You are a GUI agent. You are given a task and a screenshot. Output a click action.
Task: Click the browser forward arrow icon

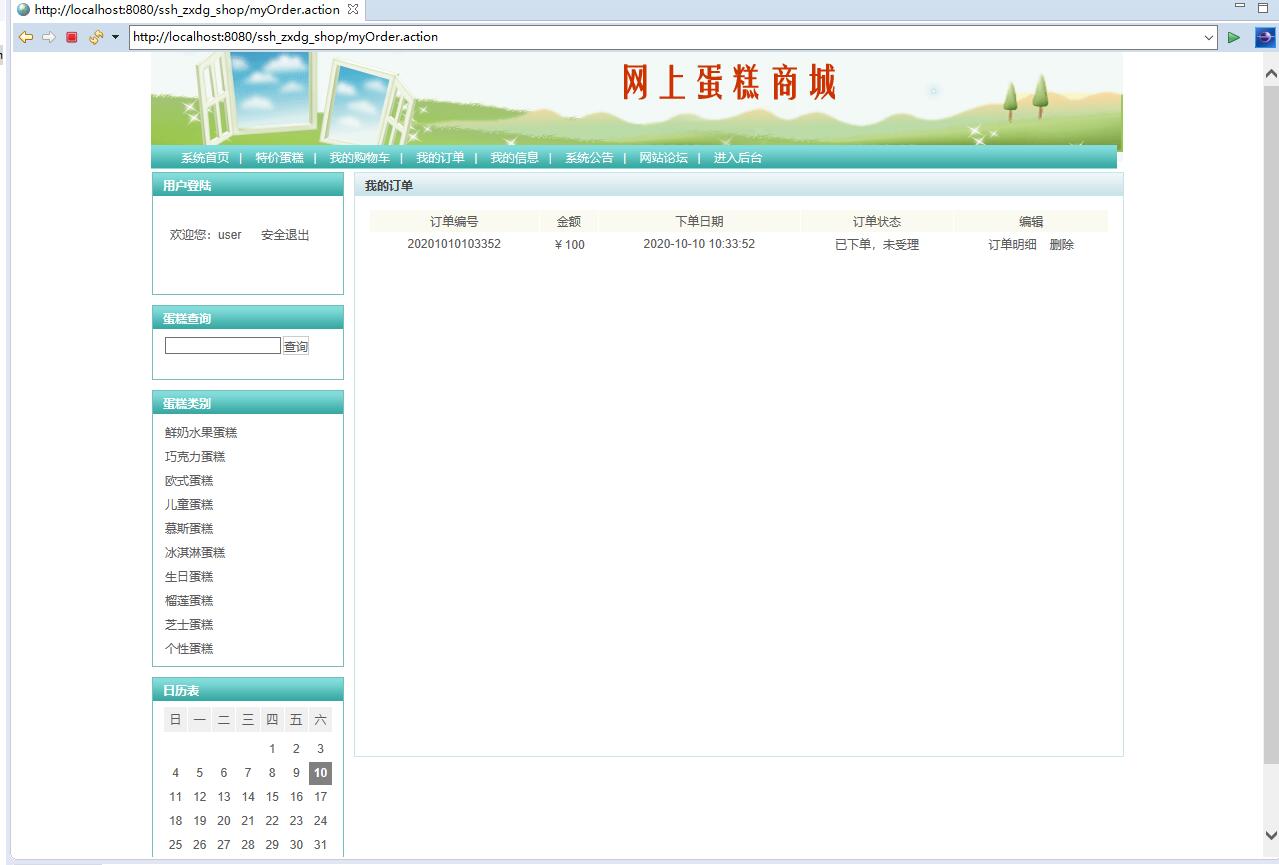(48, 37)
